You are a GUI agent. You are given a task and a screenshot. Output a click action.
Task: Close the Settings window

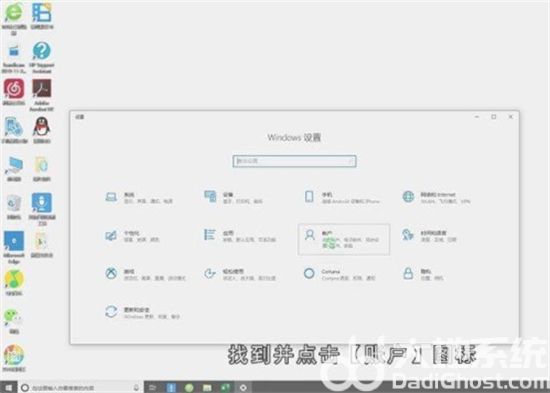click(x=511, y=117)
